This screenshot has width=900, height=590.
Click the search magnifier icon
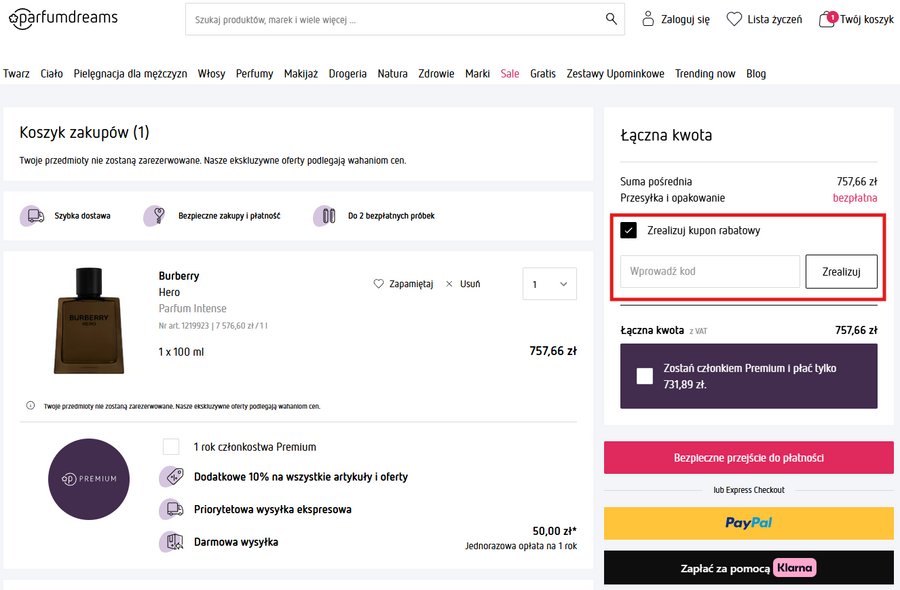(x=611, y=19)
